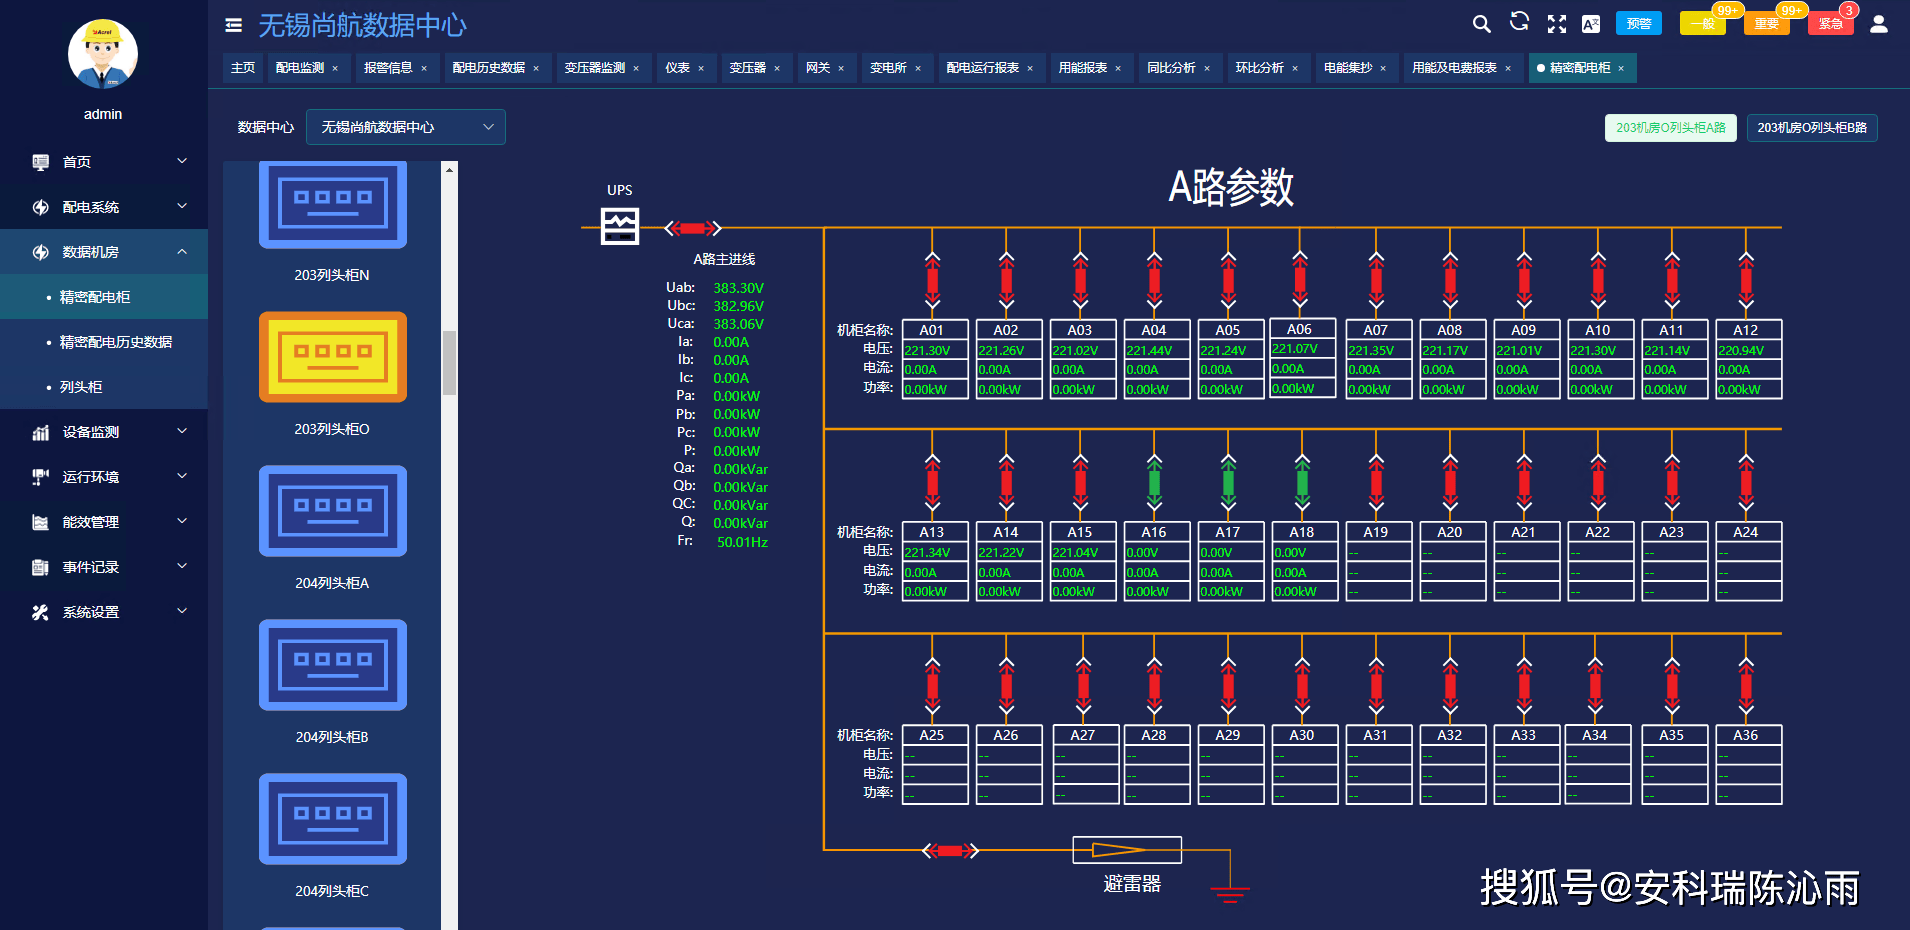Toggle fullscreen with the expand icon
Image resolution: width=1910 pixels, height=930 pixels.
(x=1556, y=24)
